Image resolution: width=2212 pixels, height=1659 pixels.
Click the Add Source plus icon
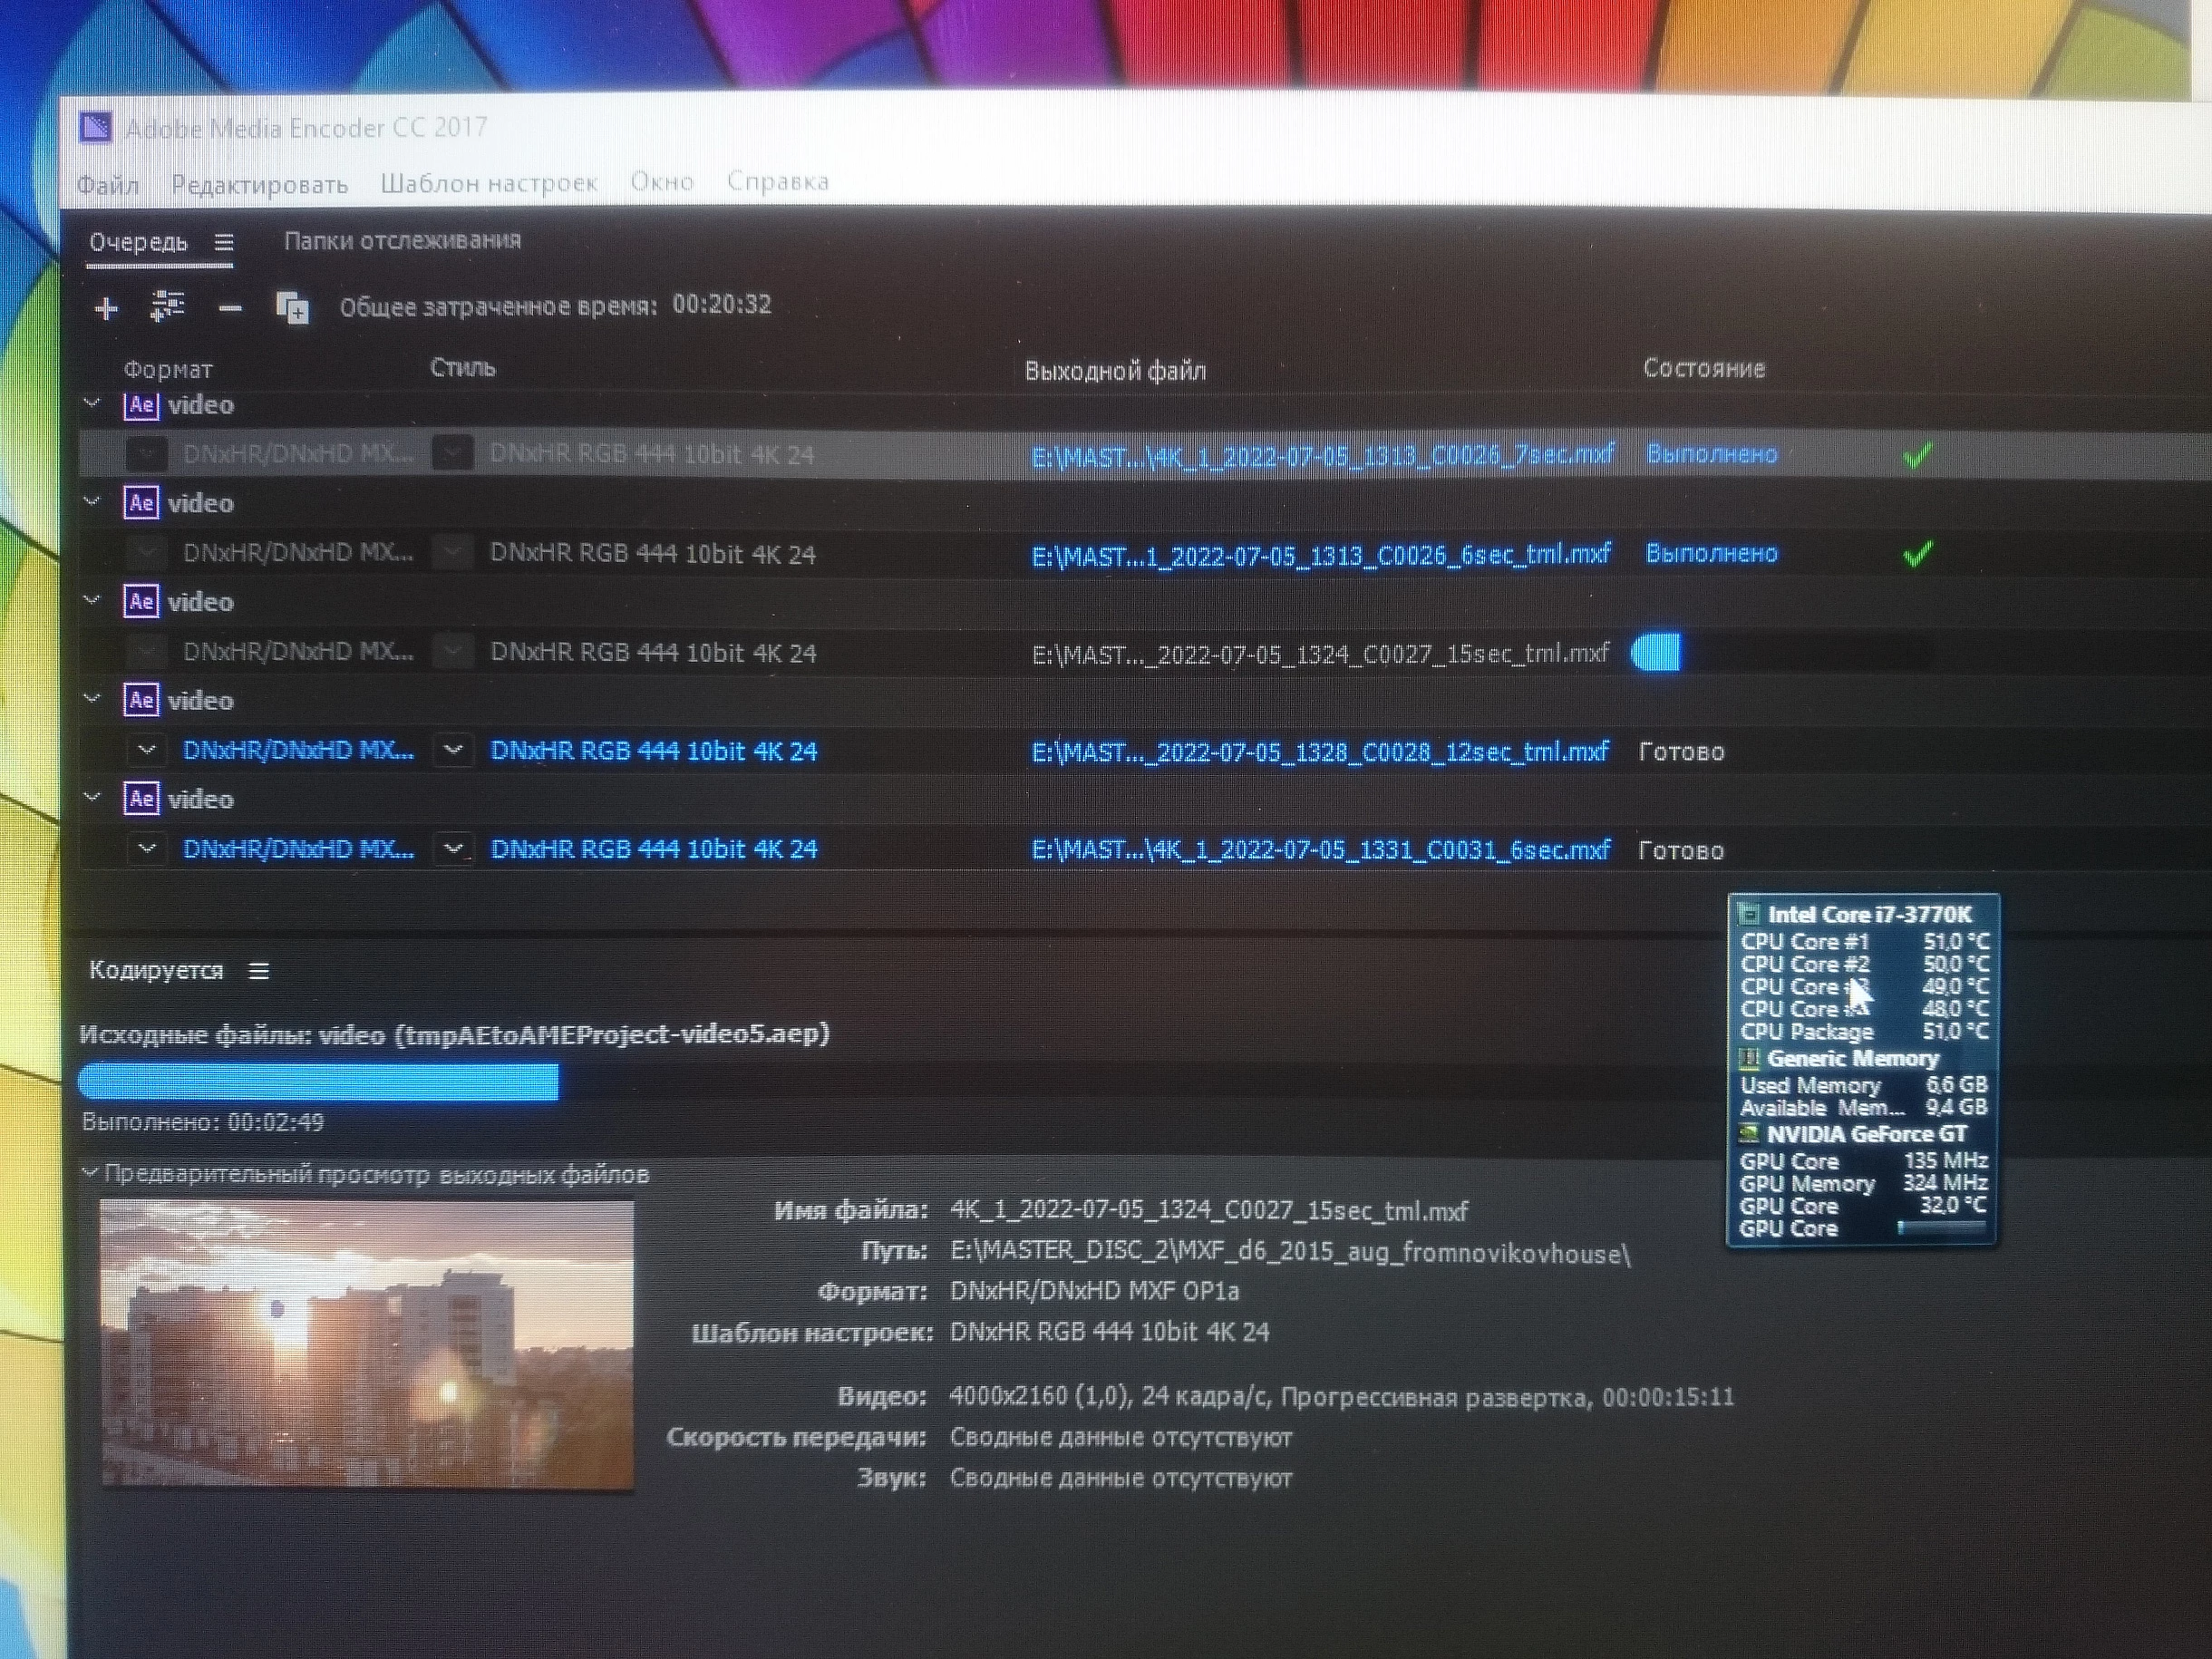click(x=106, y=308)
